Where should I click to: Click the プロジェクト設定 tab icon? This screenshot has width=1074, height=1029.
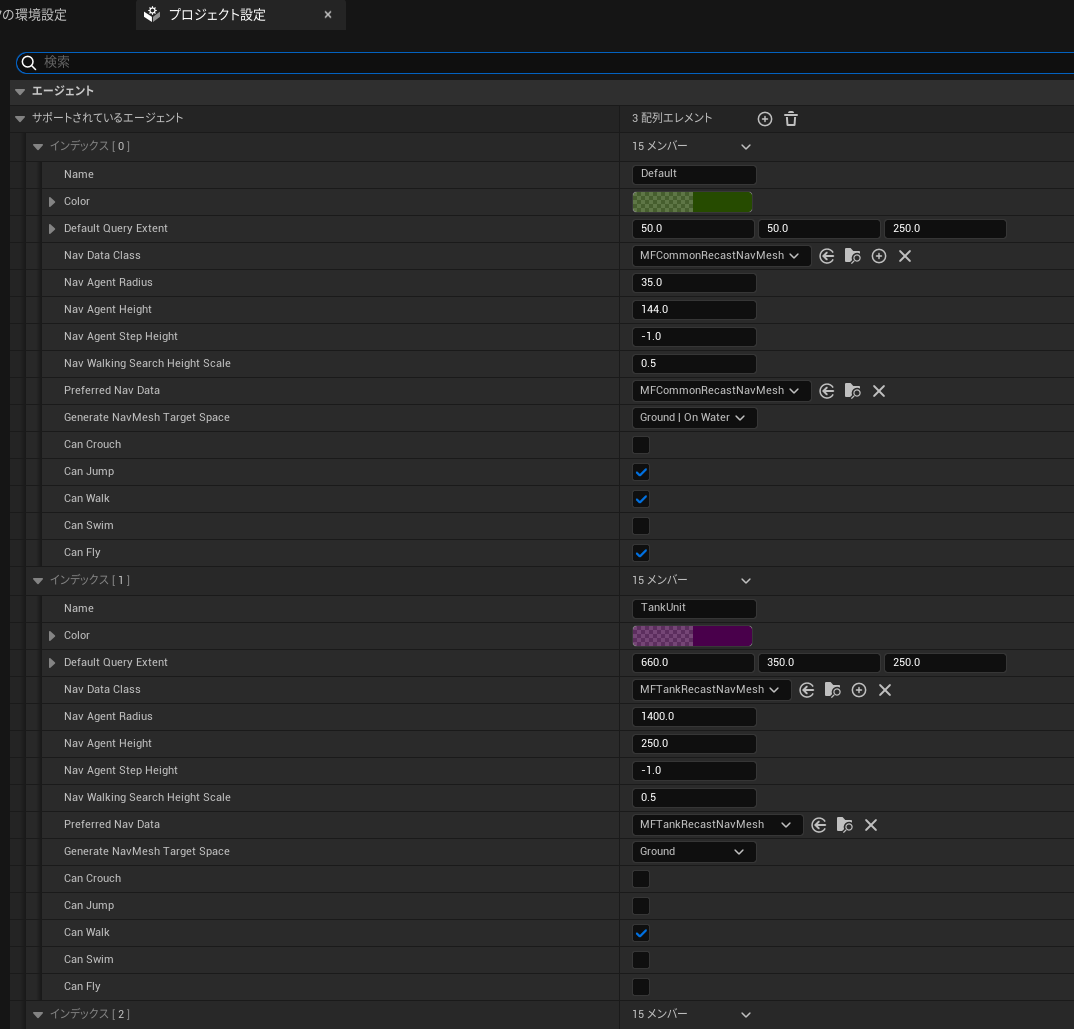[152, 14]
